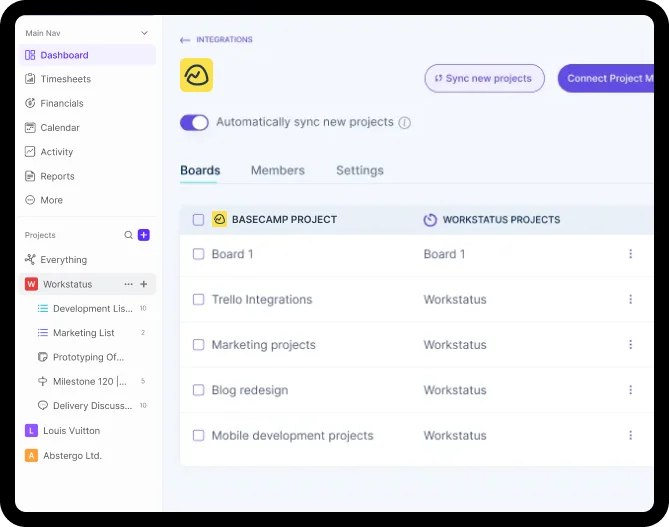Click the Calendar nav label
The height and width of the screenshot is (527, 669).
[60, 128]
